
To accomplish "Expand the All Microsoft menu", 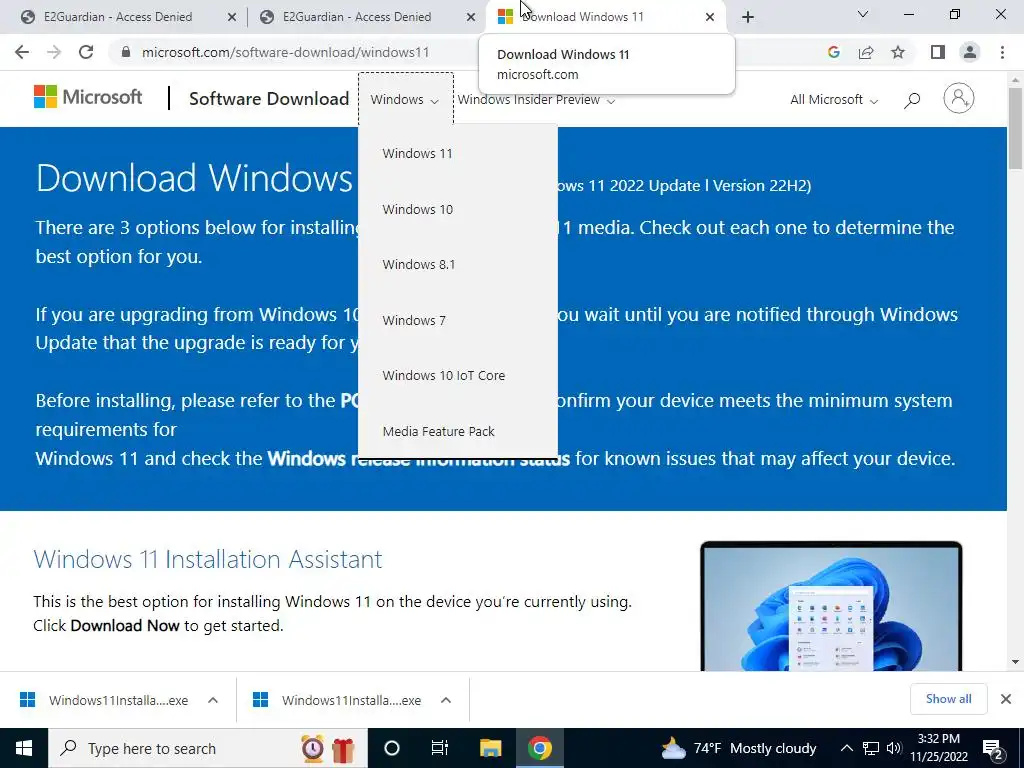I will [x=834, y=100].
